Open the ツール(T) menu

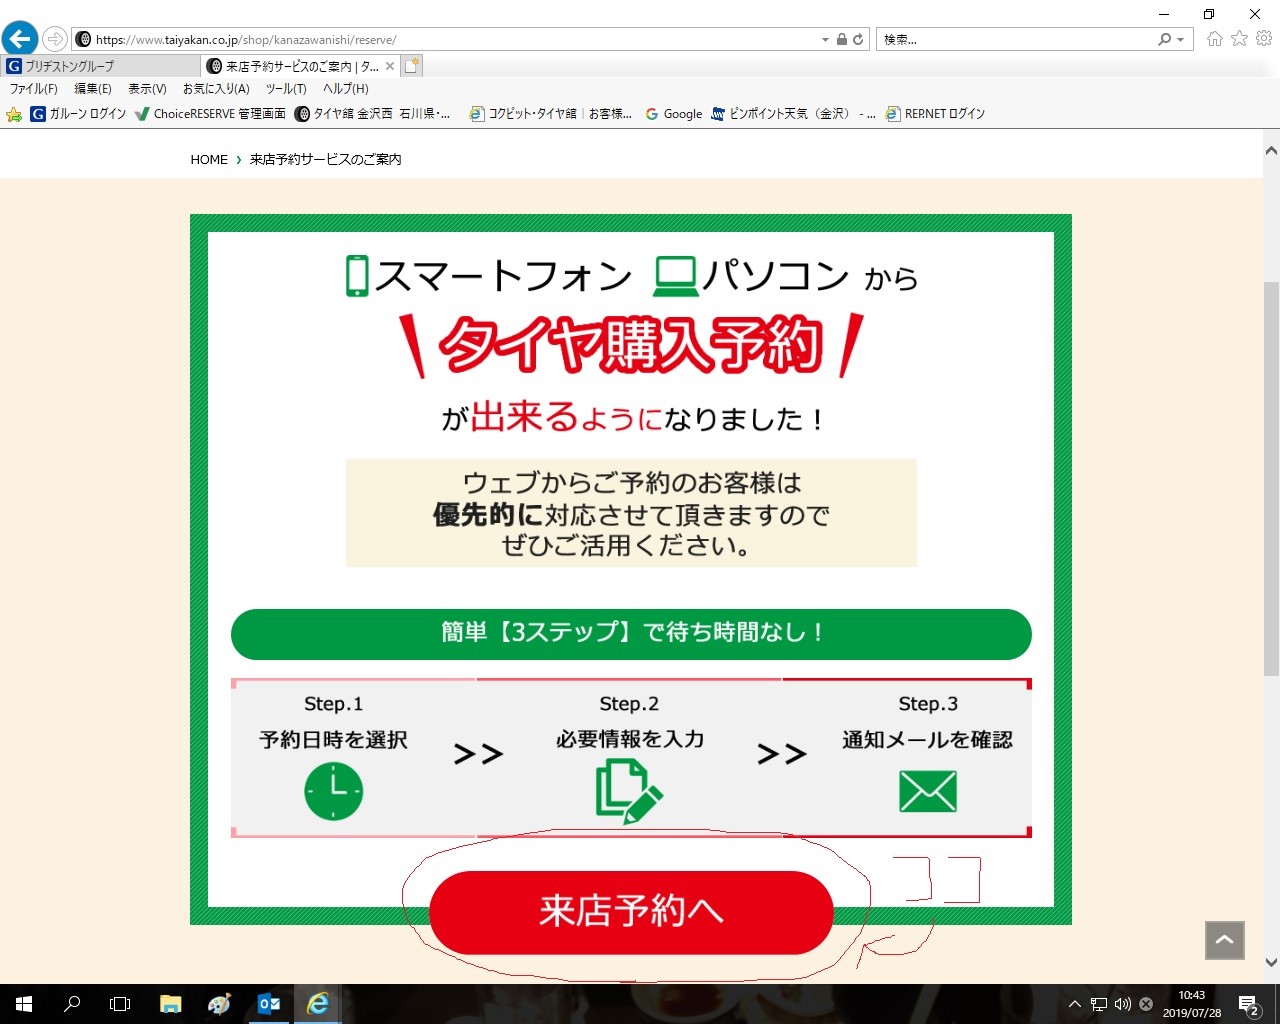tap(286, 89)
